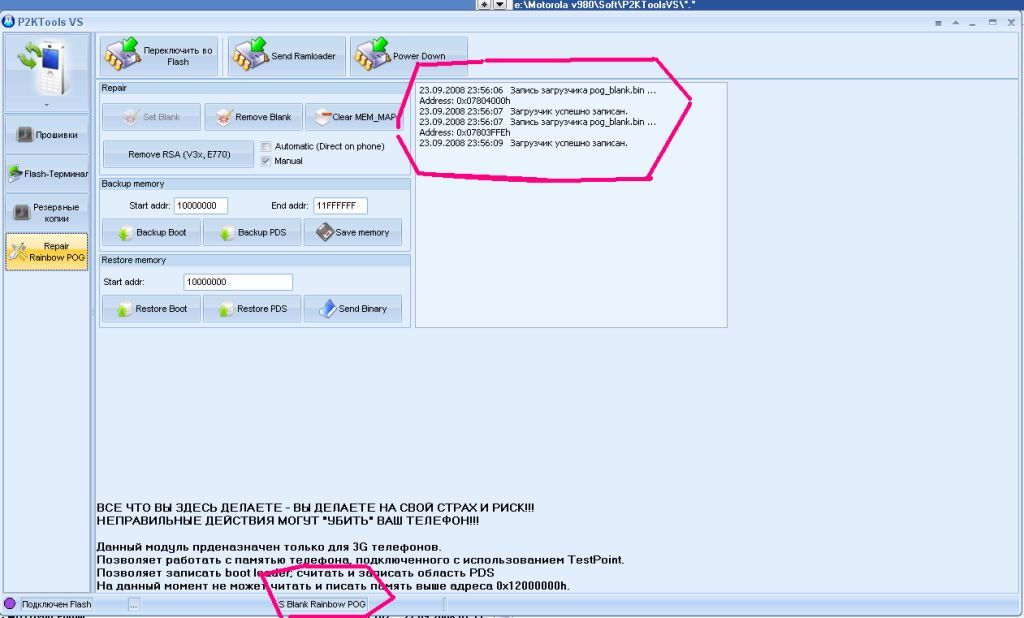Screen dimensions: 1024x618
Task: Click the Переключить во Flash button label
Action: pos(178,56)
